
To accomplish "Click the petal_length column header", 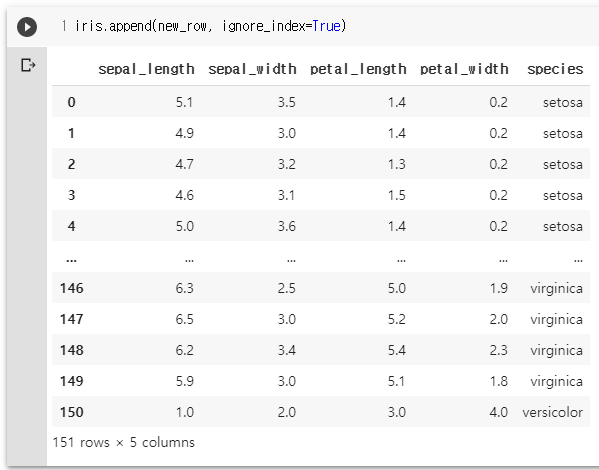I will tap(358, 69).
